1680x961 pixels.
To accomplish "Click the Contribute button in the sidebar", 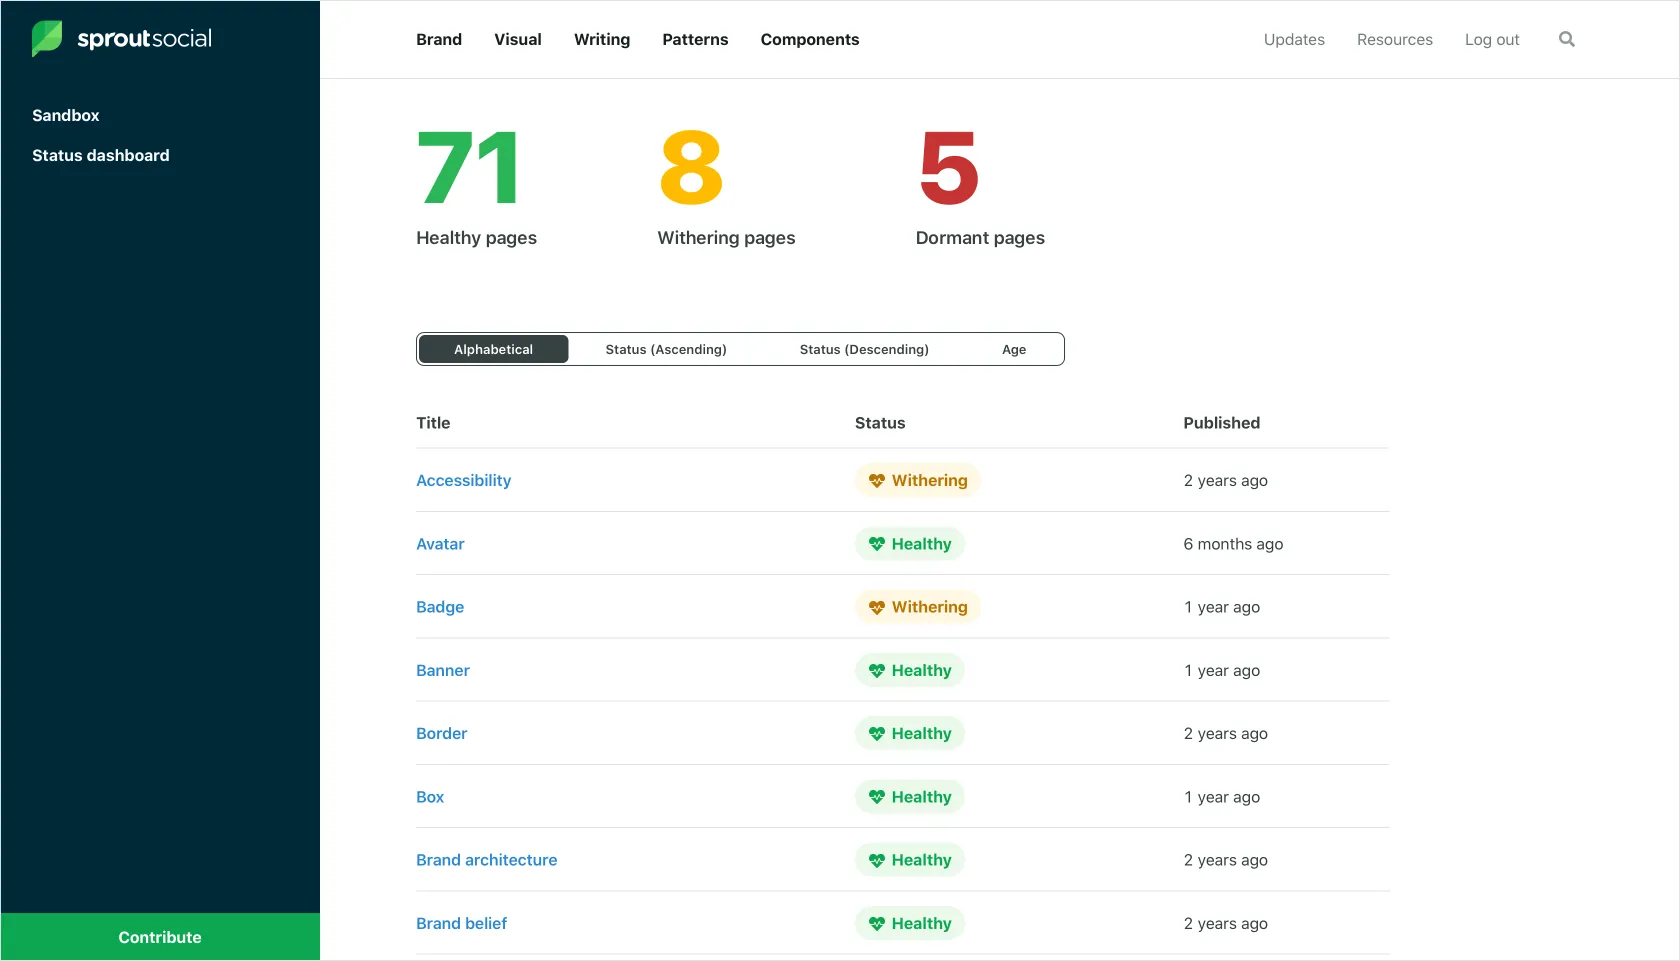I will pos(159,936).
